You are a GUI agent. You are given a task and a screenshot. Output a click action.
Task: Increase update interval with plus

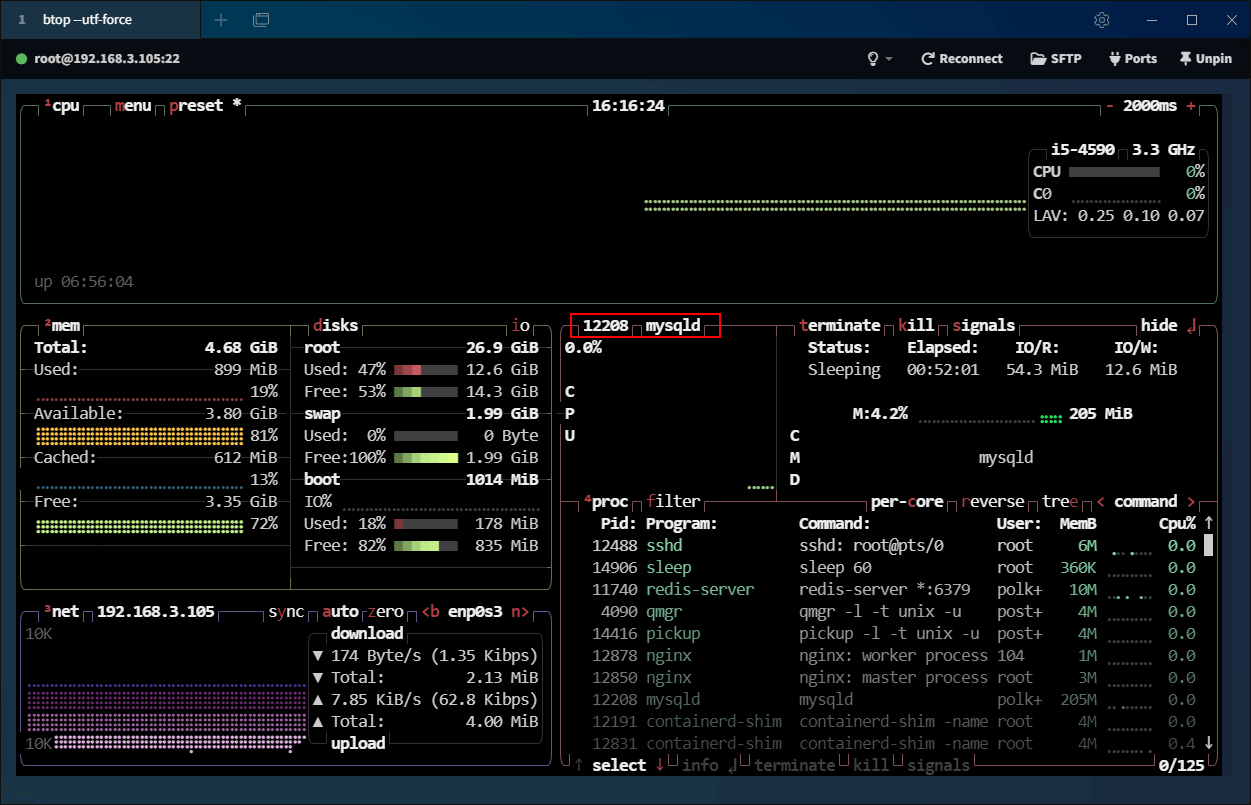(1191, 106)
